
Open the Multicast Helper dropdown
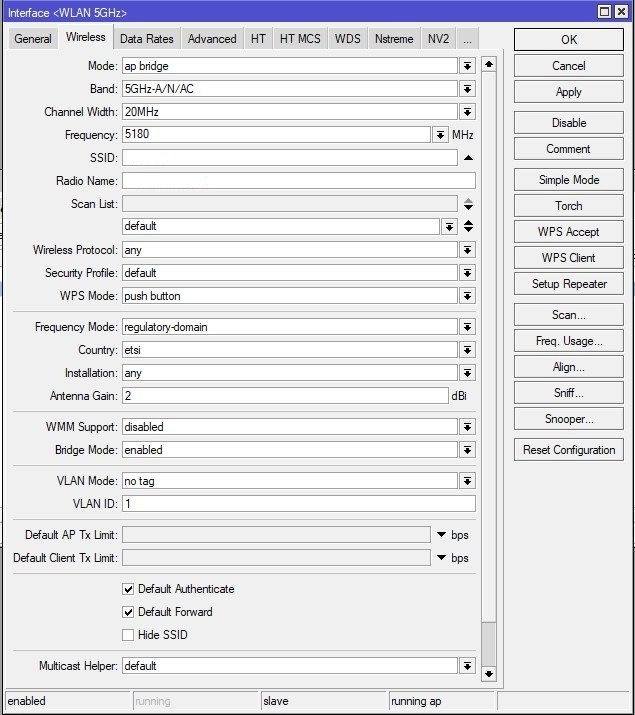[467, 666]
